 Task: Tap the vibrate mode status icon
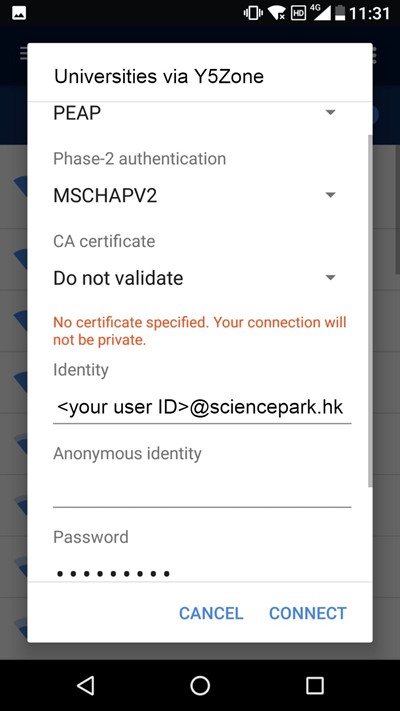[x=253, y=13]
